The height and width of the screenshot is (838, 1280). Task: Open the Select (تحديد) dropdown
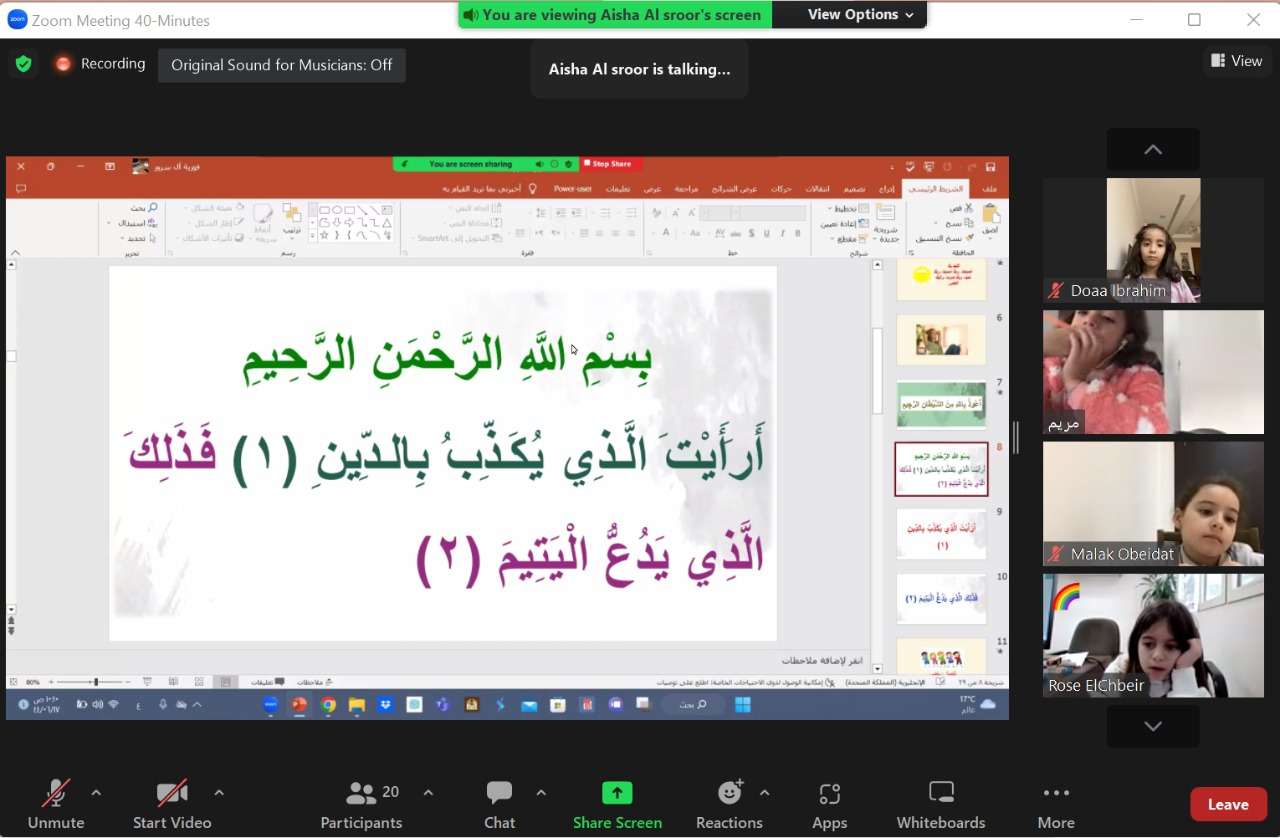click(x=137, y=238)
